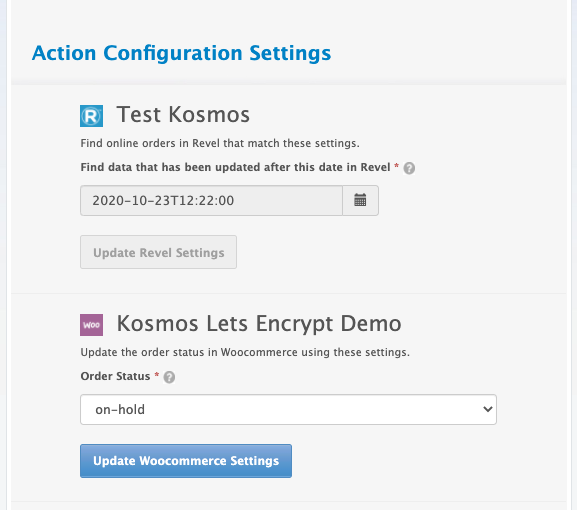
Task: Click the 'Find data that has been updated' label
Action: (x=236, y=167)
